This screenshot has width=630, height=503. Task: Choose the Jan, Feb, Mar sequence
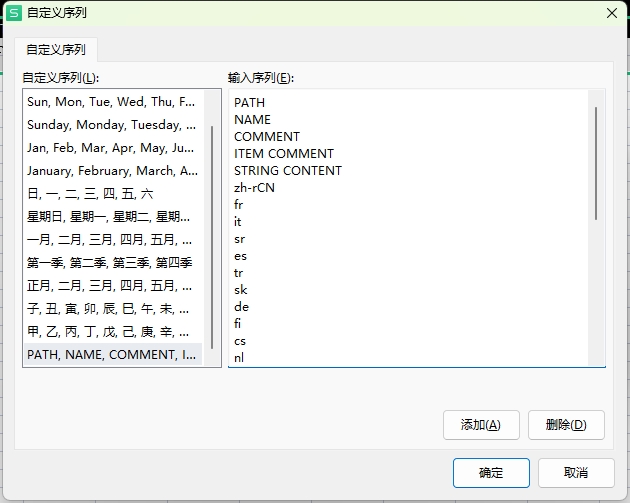point(113,148)
